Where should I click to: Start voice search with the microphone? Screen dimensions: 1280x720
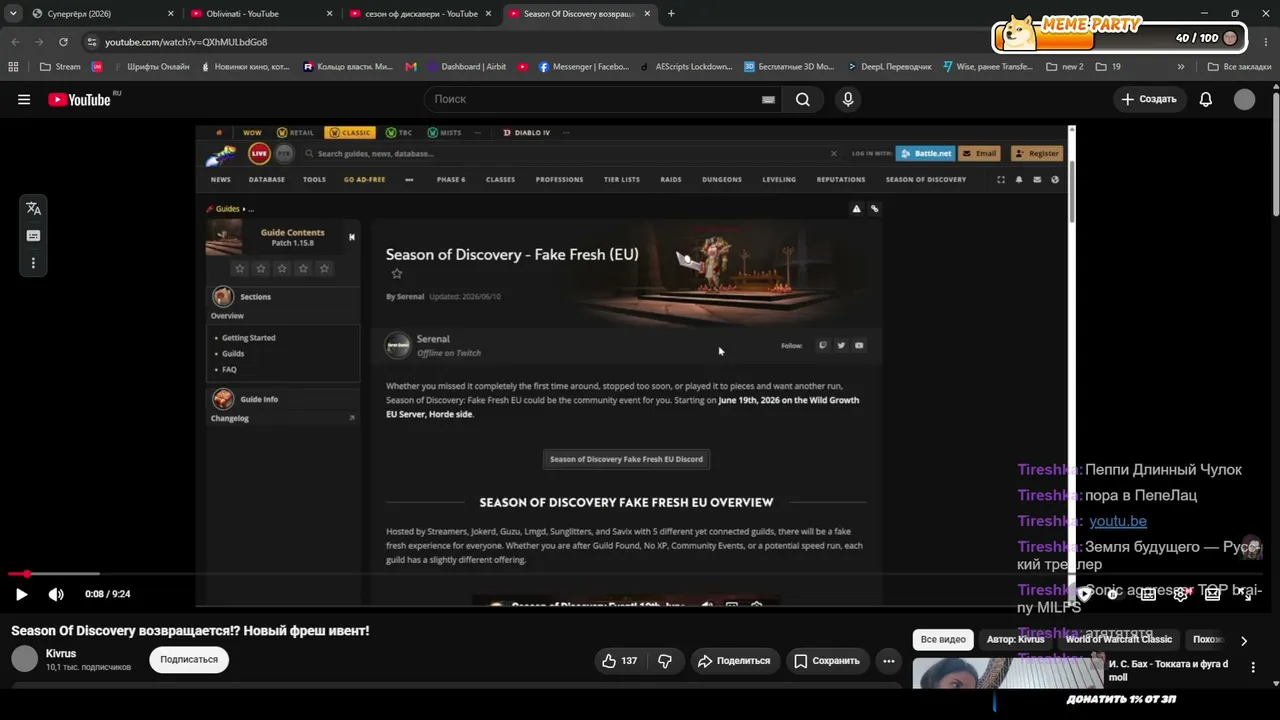pyautogui.click(x=848, y=99)
